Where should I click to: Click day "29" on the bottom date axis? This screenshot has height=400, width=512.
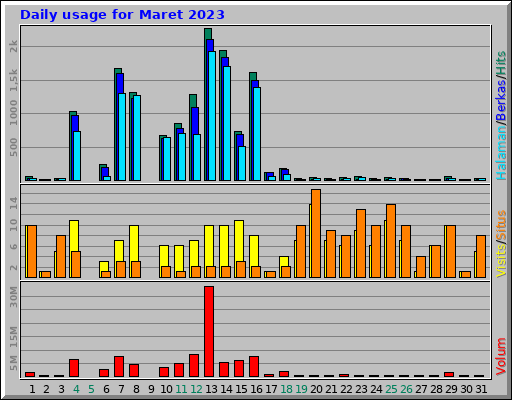[451, 389]
